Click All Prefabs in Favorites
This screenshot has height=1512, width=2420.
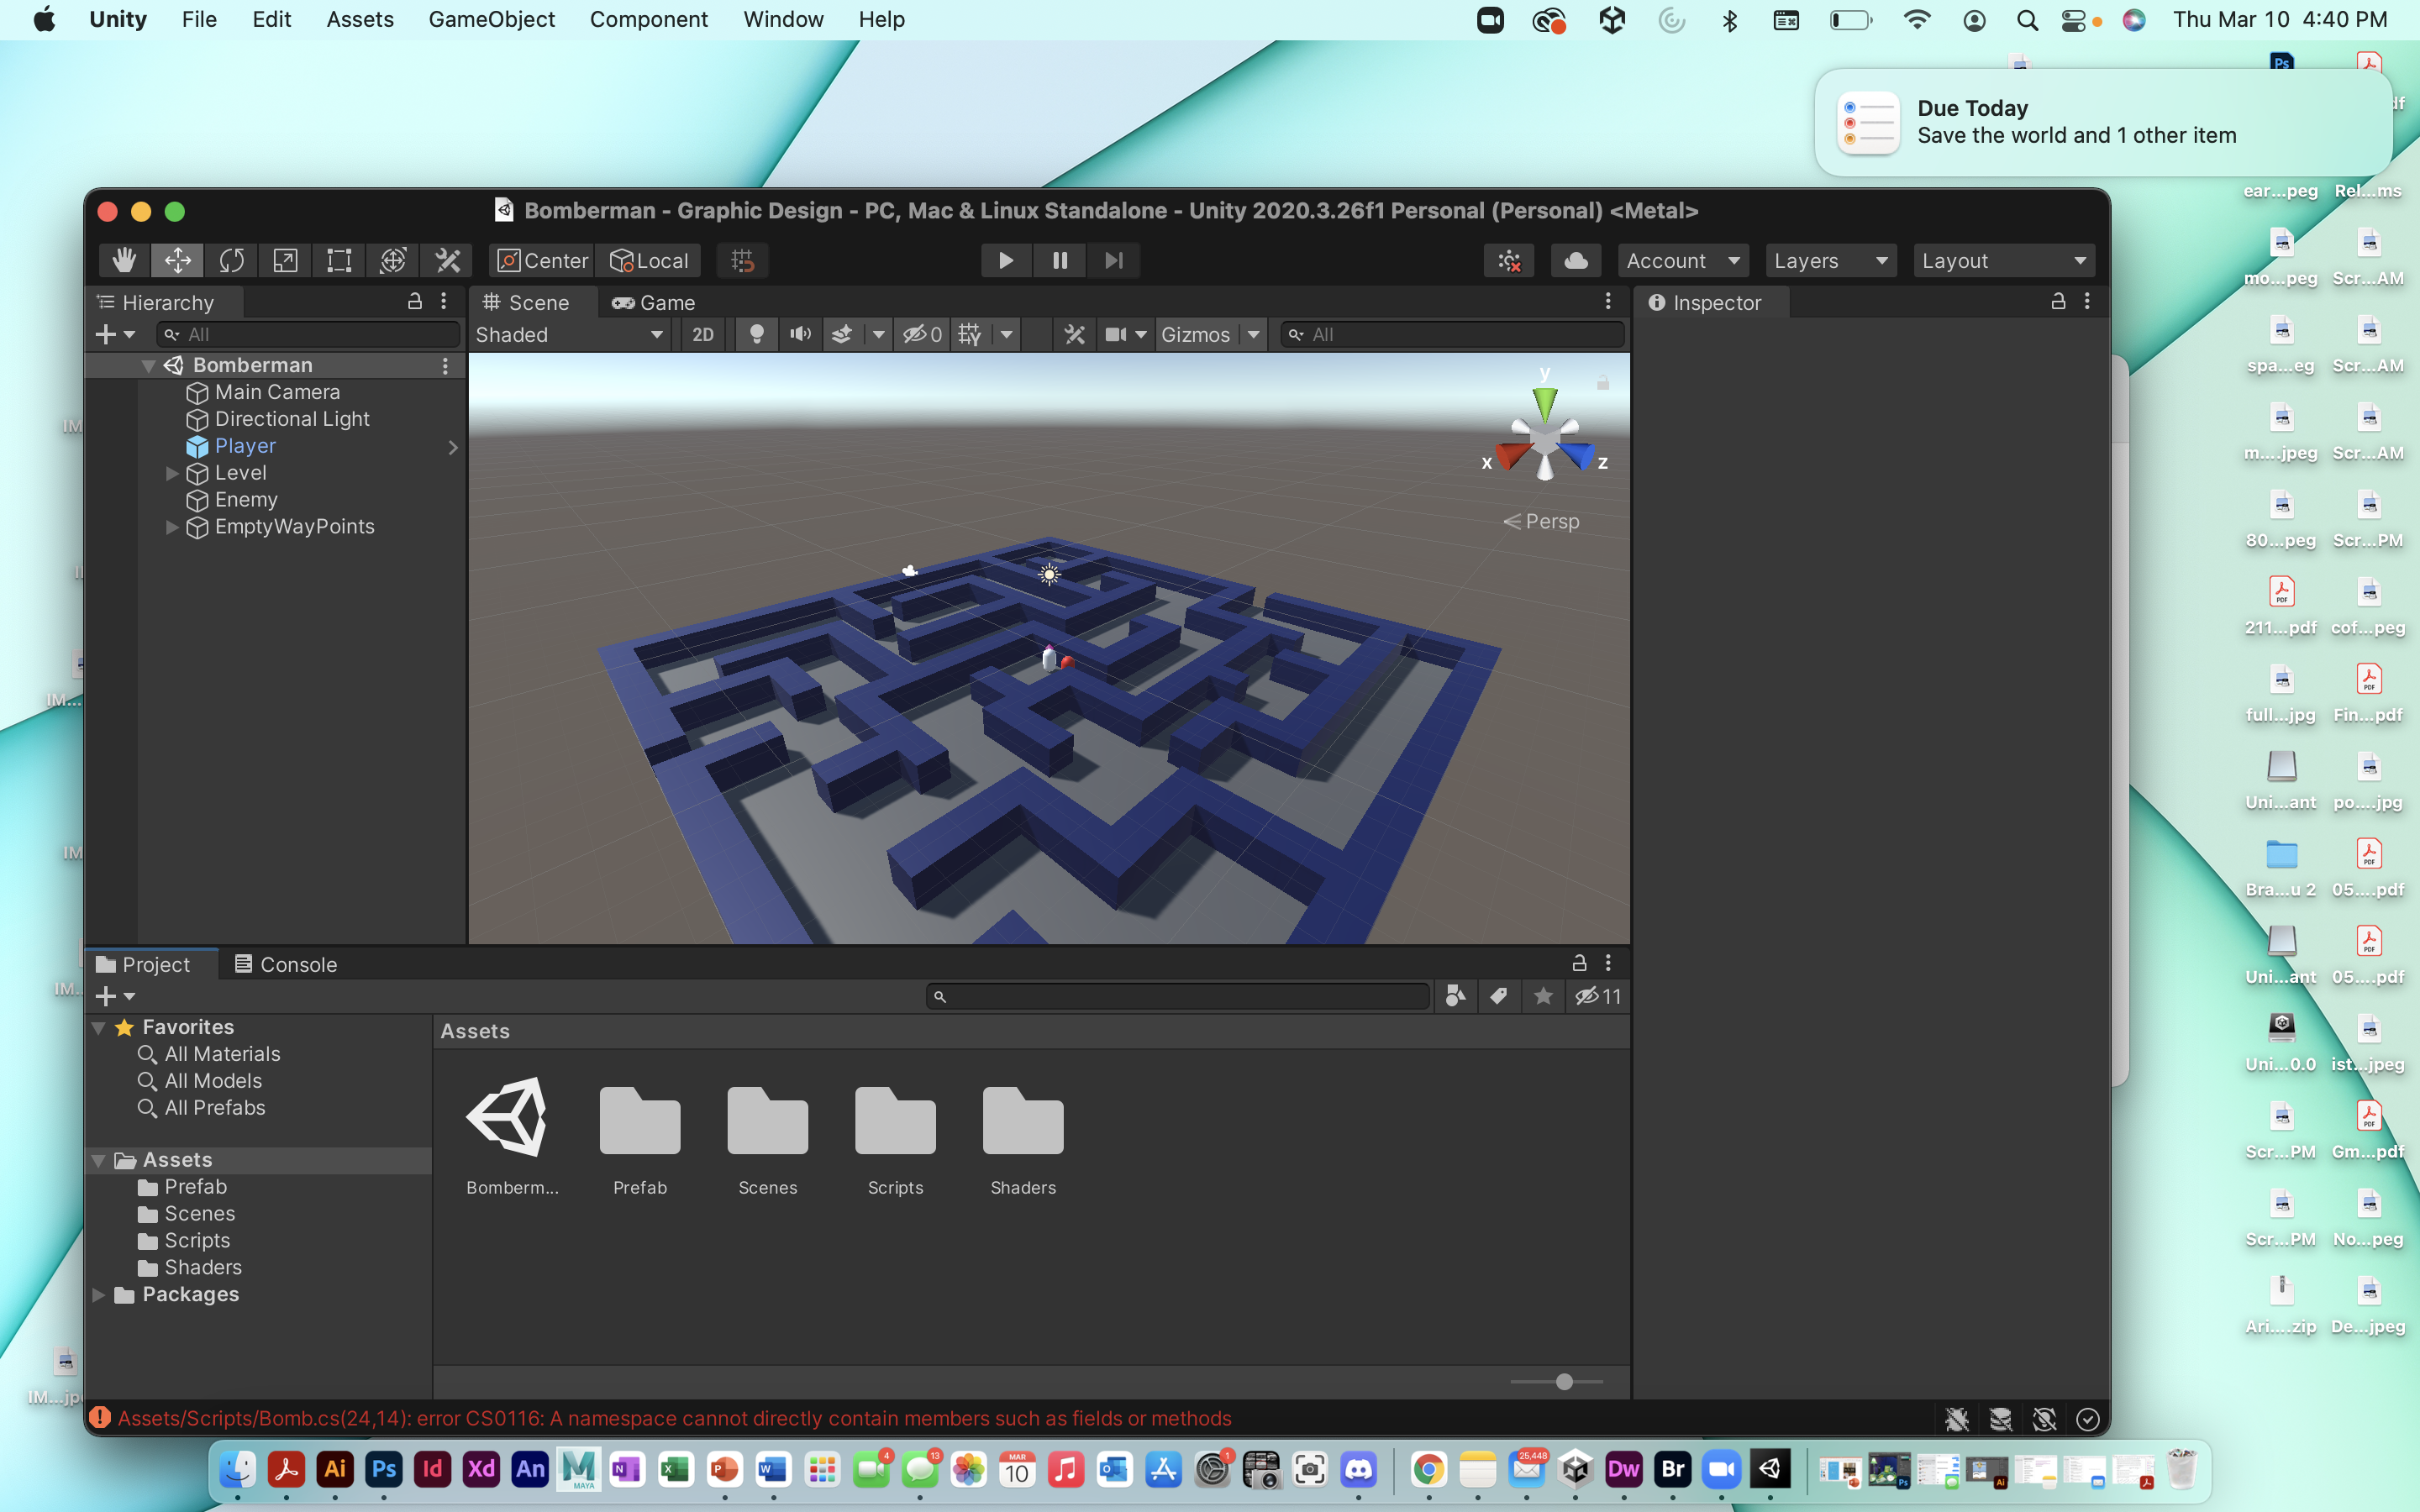point(215,1108)
